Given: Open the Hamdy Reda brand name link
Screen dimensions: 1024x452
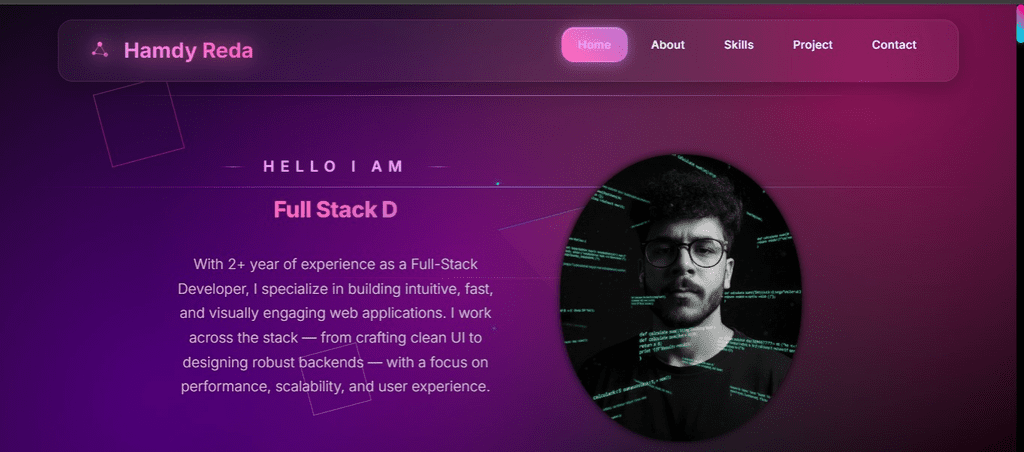Looking at the screenshot, I should (x=188, y=50).
